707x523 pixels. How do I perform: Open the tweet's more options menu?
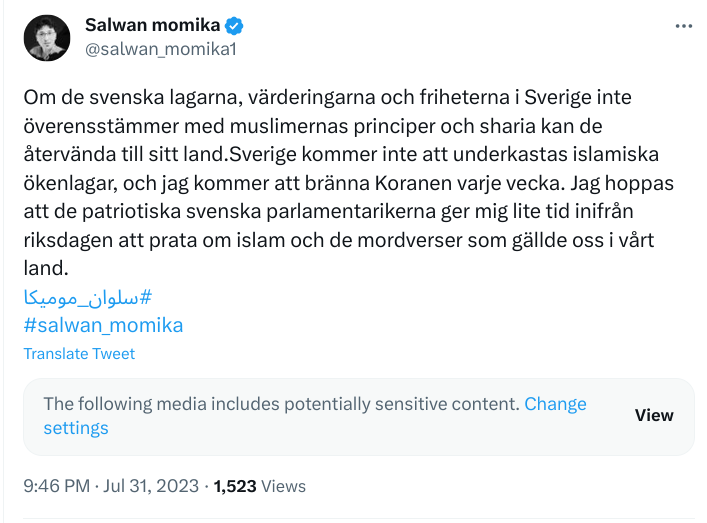point(684,27)
